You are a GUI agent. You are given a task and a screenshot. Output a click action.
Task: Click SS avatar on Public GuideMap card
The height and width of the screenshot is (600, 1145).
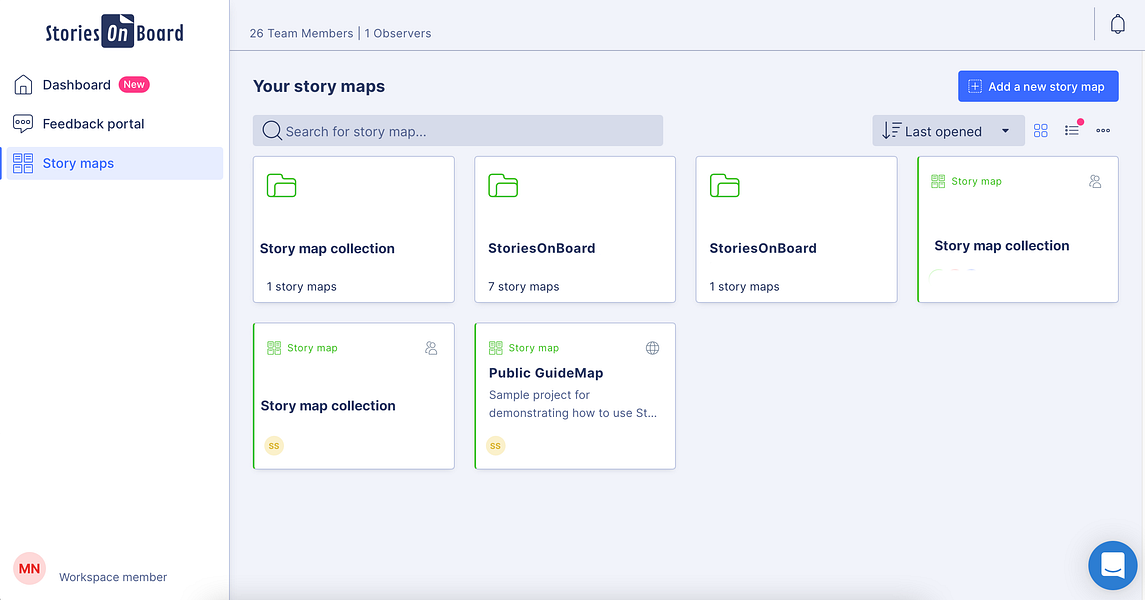pos(495,445)
